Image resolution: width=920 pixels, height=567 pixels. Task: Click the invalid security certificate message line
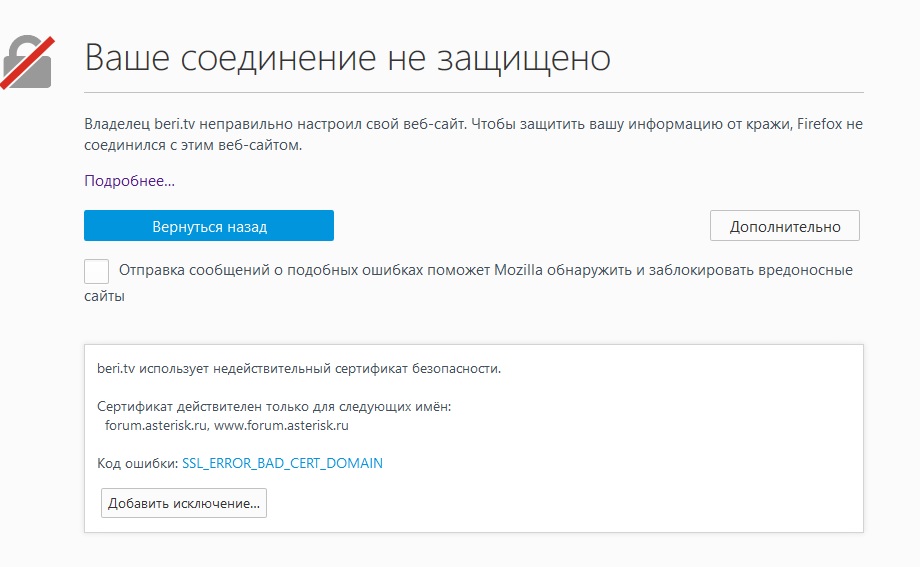(298, 368)
